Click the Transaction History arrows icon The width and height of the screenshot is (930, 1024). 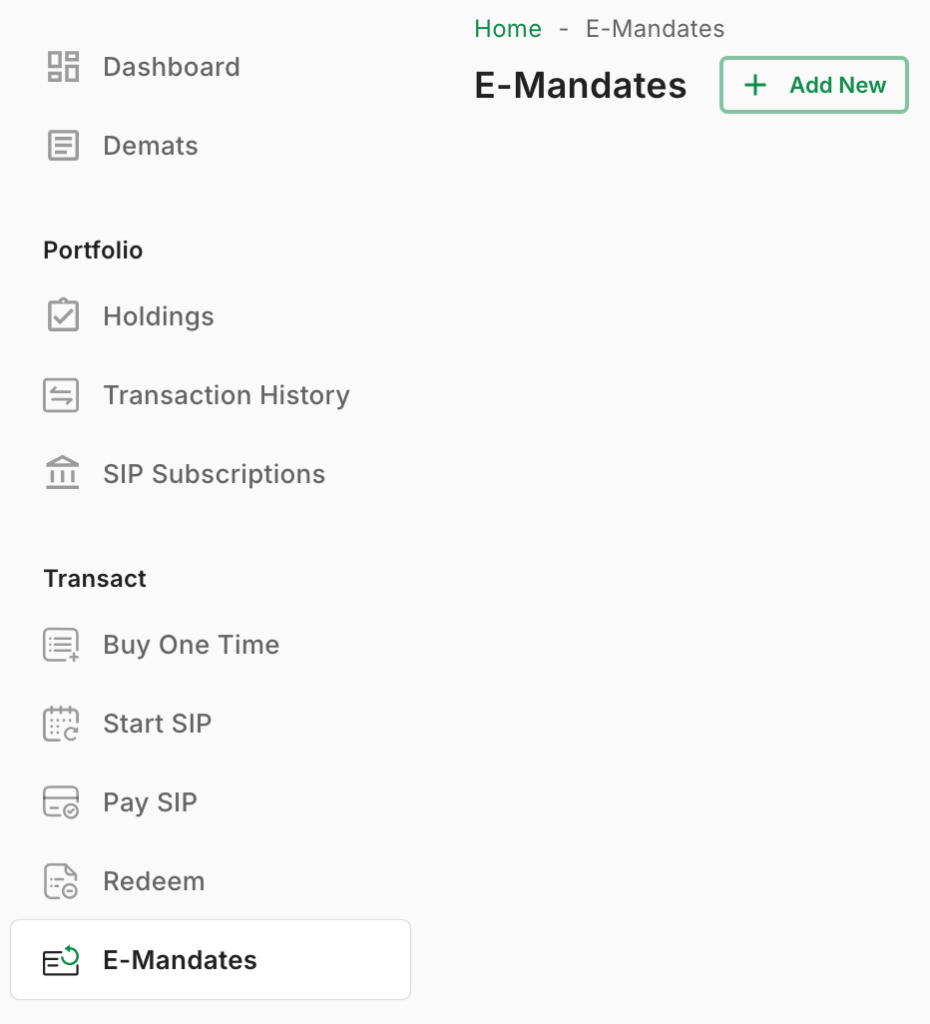(x=61, y=395)
